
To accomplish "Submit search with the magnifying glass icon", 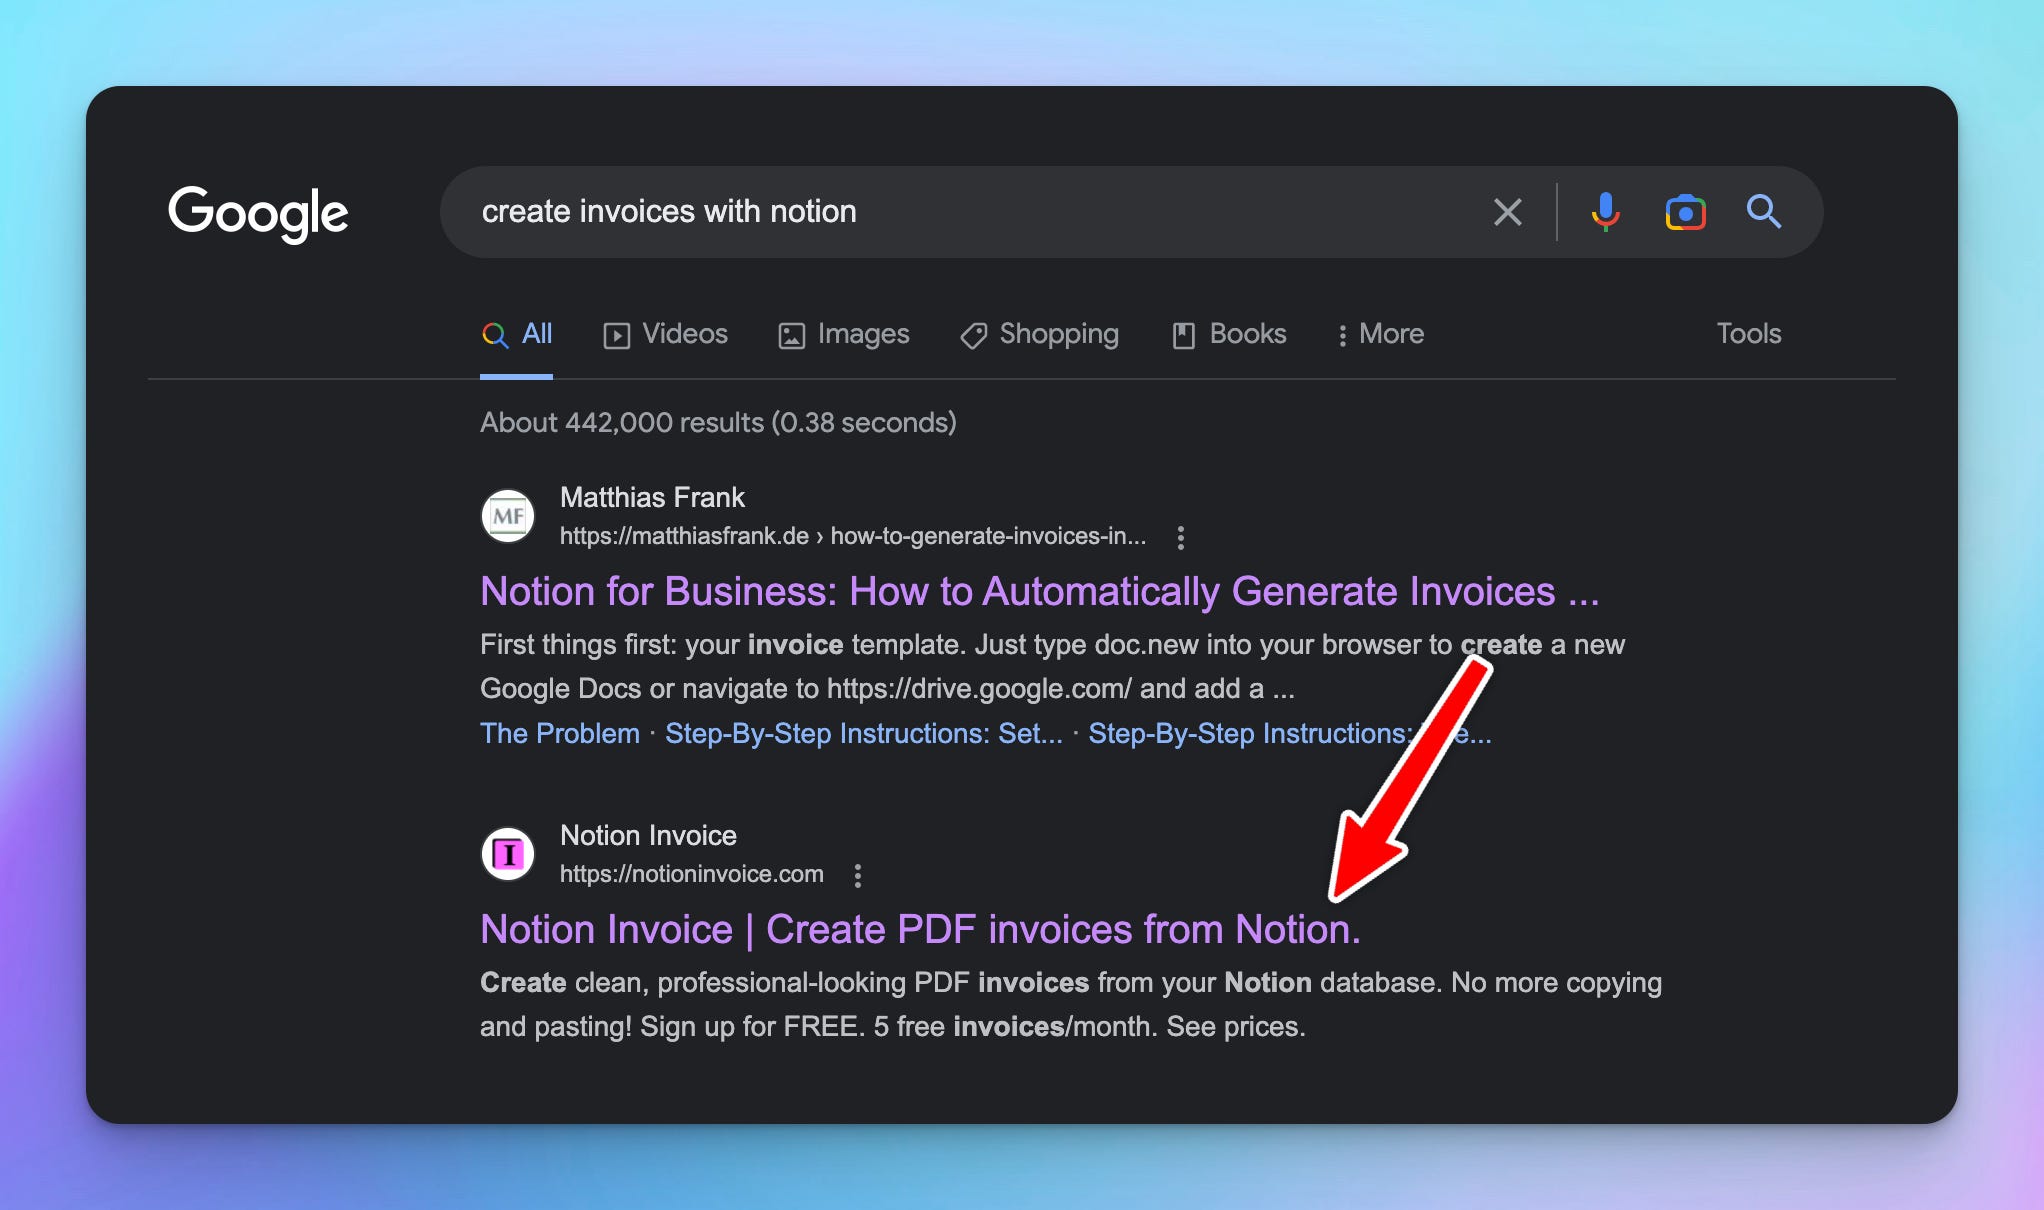I will coord(1764,212).
